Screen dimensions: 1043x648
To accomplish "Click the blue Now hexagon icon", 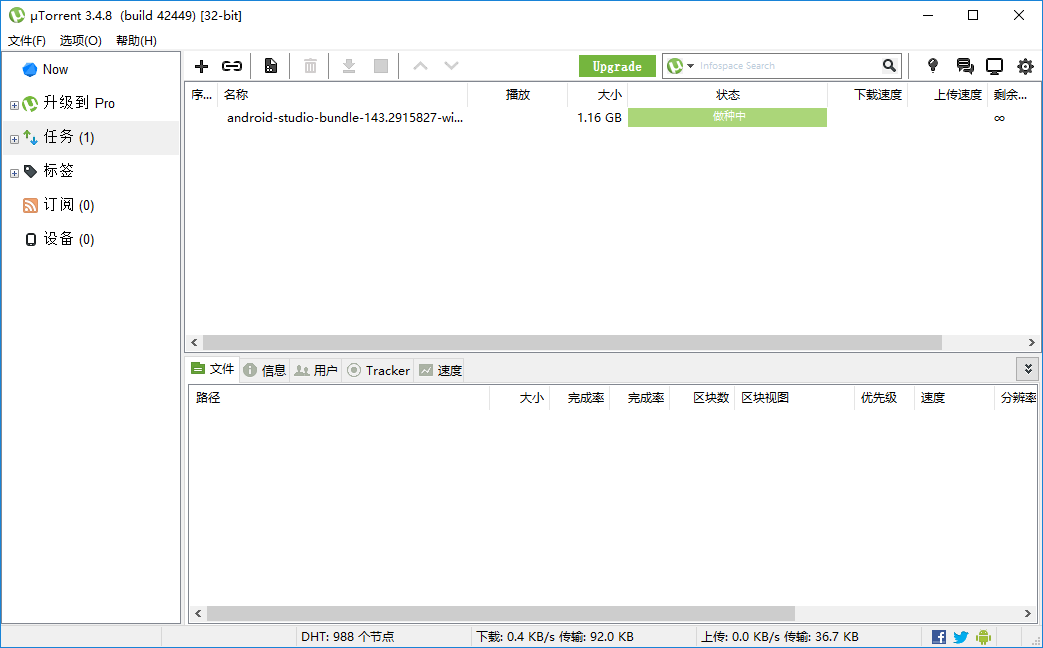I will [30, 69].
